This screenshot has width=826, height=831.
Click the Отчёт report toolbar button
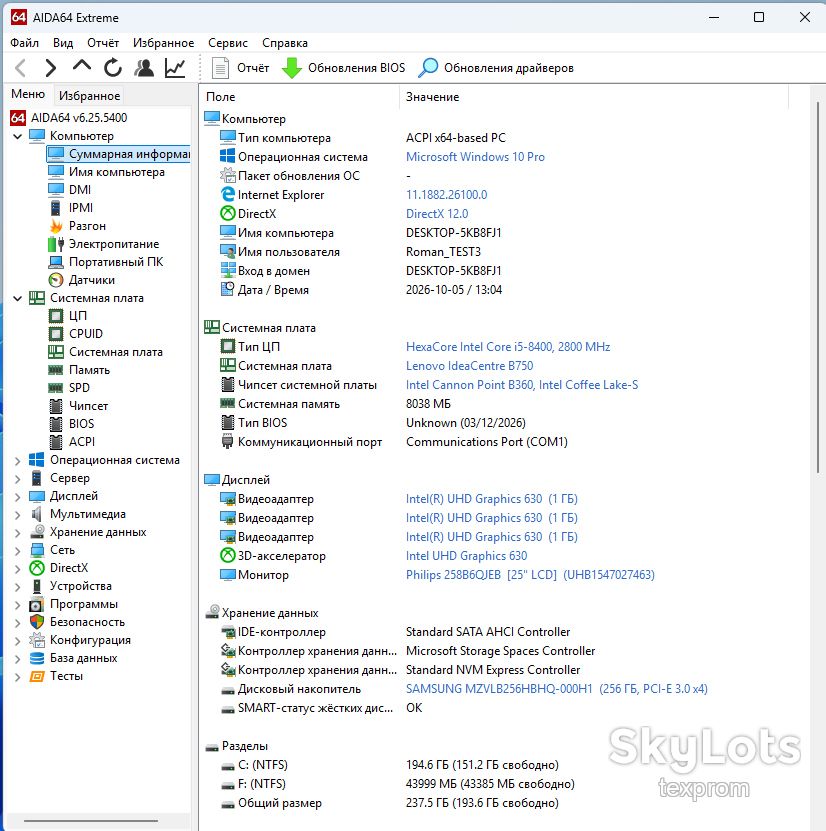[x=241, y=68]
